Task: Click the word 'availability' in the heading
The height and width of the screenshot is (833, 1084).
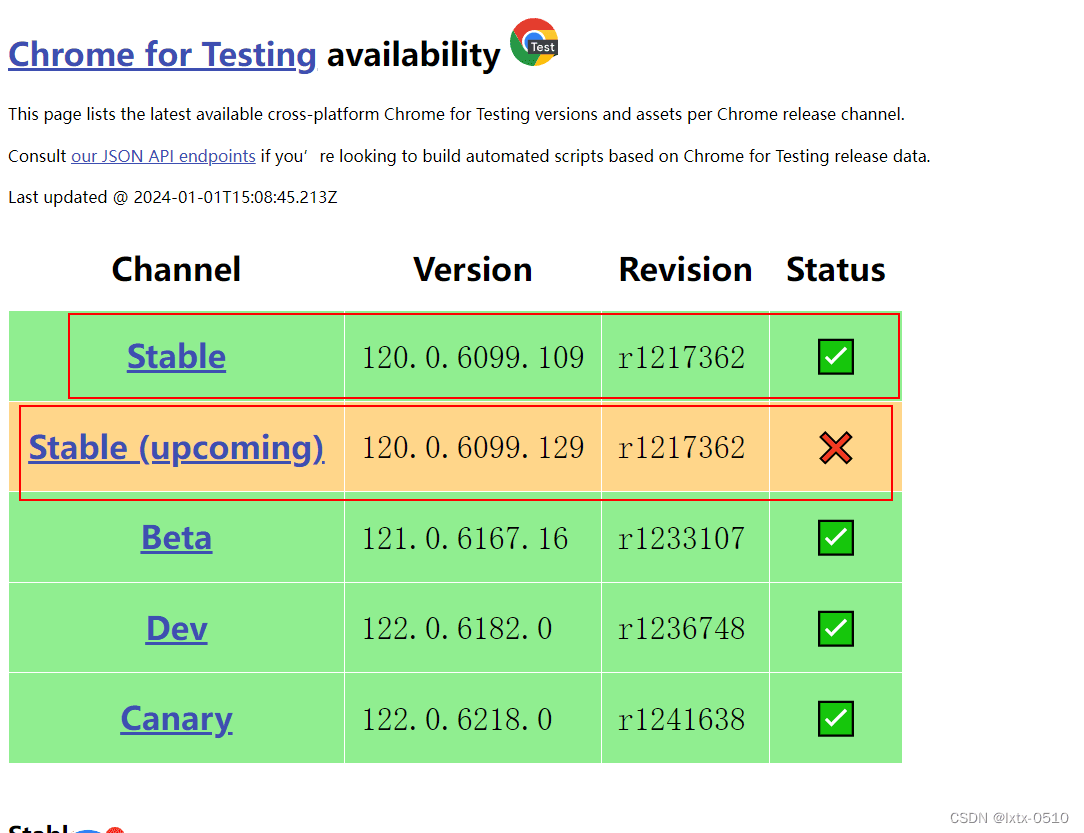Action: click(x=413, y=55)
